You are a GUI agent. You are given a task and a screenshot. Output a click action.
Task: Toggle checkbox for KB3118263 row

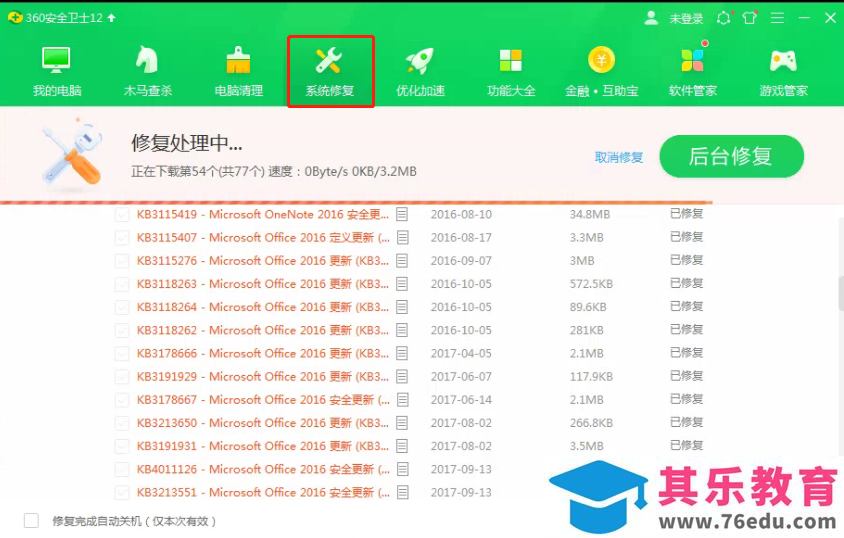tap(122, 284)
